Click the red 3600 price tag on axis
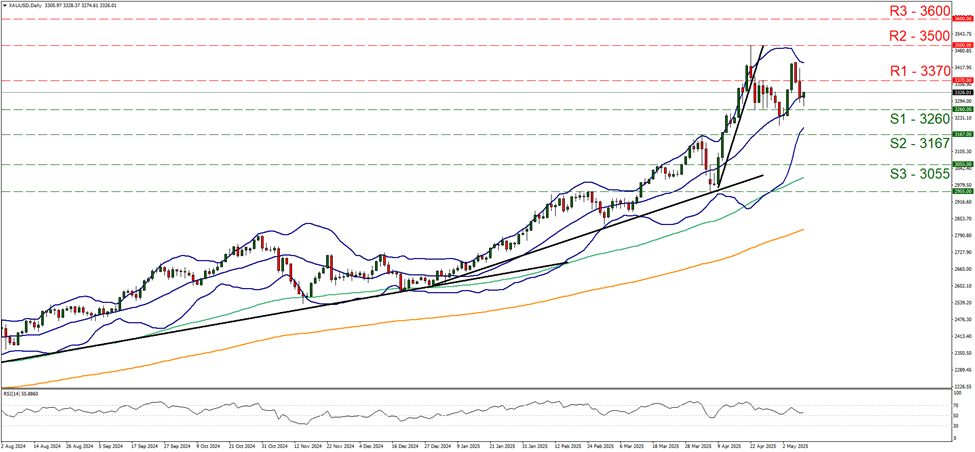The width and height of the screenshot is (975, 452). tap(959, 19)
